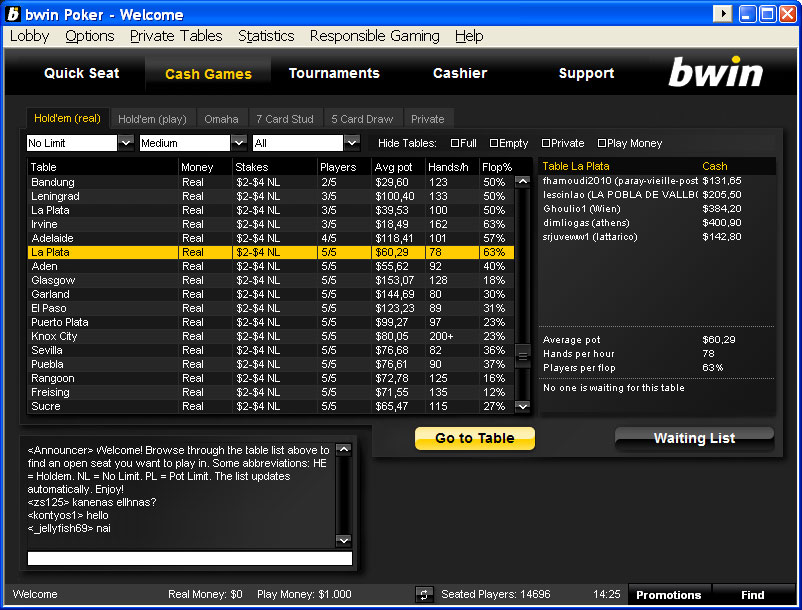Screen dimensions: 802x610
Task: Select the Sevilla table row
Action: [x=271, y=350]
